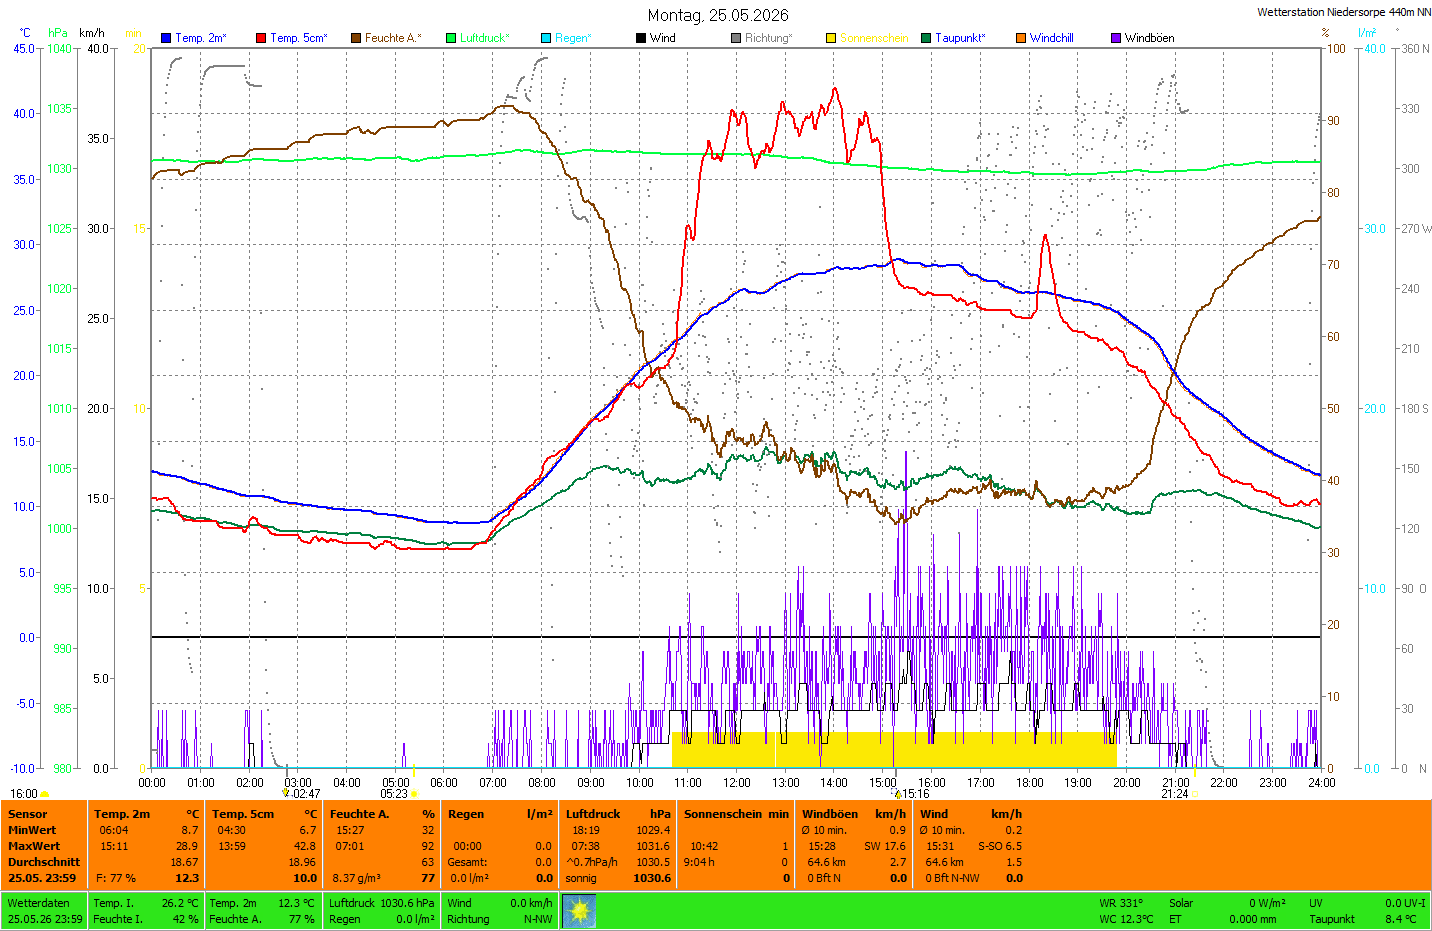Click the "Temp. 5cm*" legend label
1432x931 pixels.
click(x=299, y=38)
